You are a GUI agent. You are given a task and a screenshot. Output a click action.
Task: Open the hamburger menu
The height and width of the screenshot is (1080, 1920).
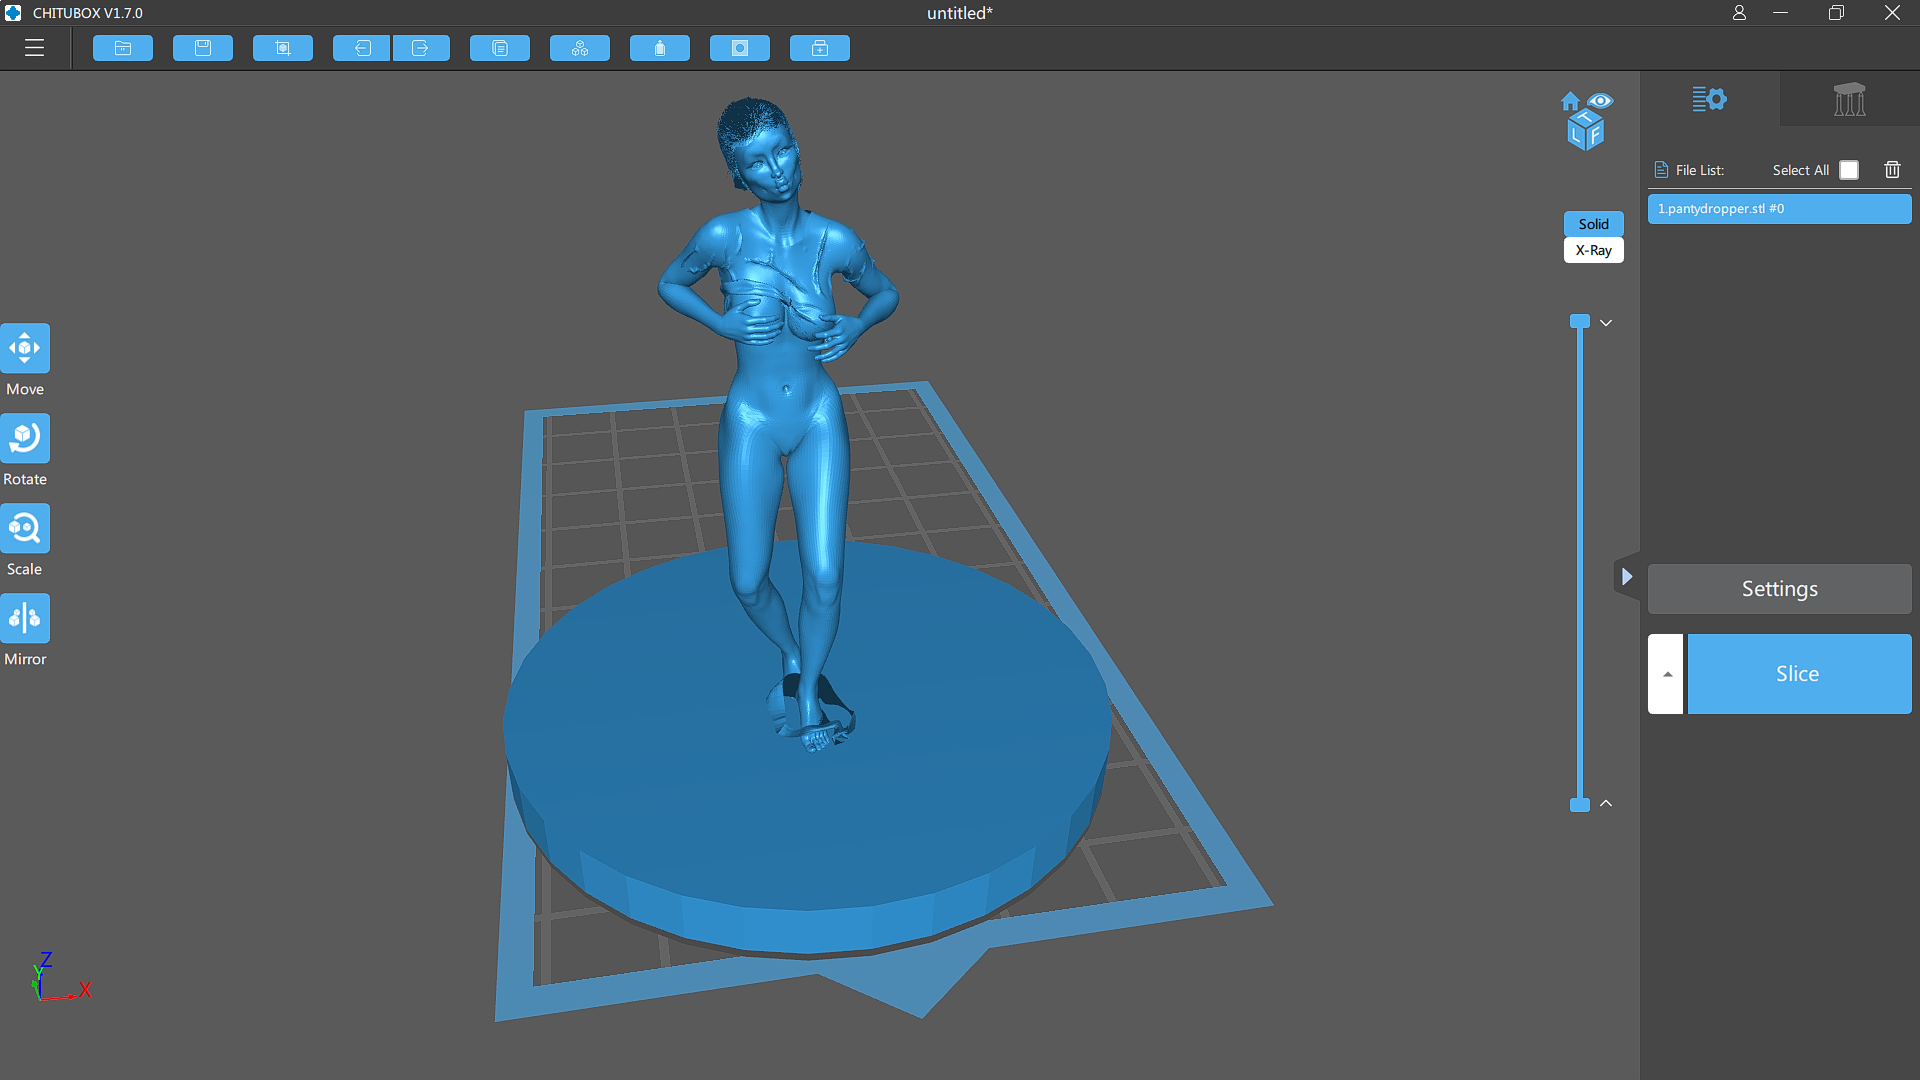[34, 47]
